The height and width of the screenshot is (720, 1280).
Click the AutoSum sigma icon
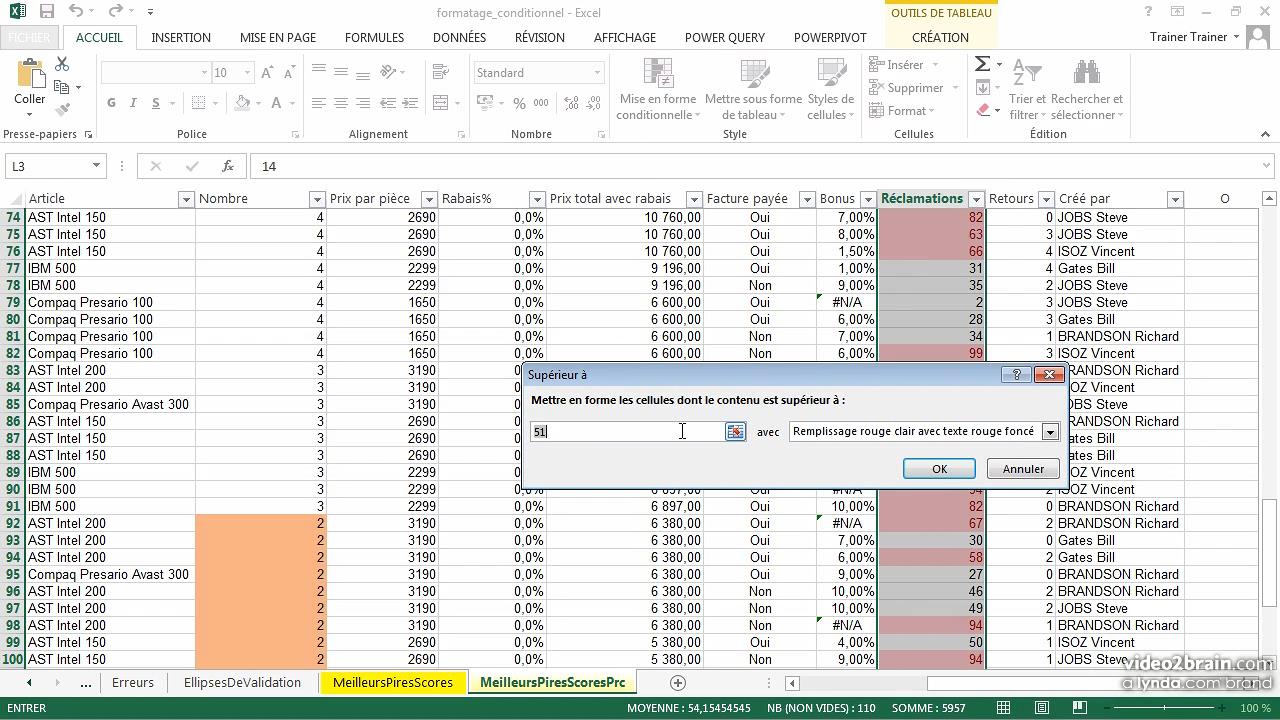[x=983, y=64]
